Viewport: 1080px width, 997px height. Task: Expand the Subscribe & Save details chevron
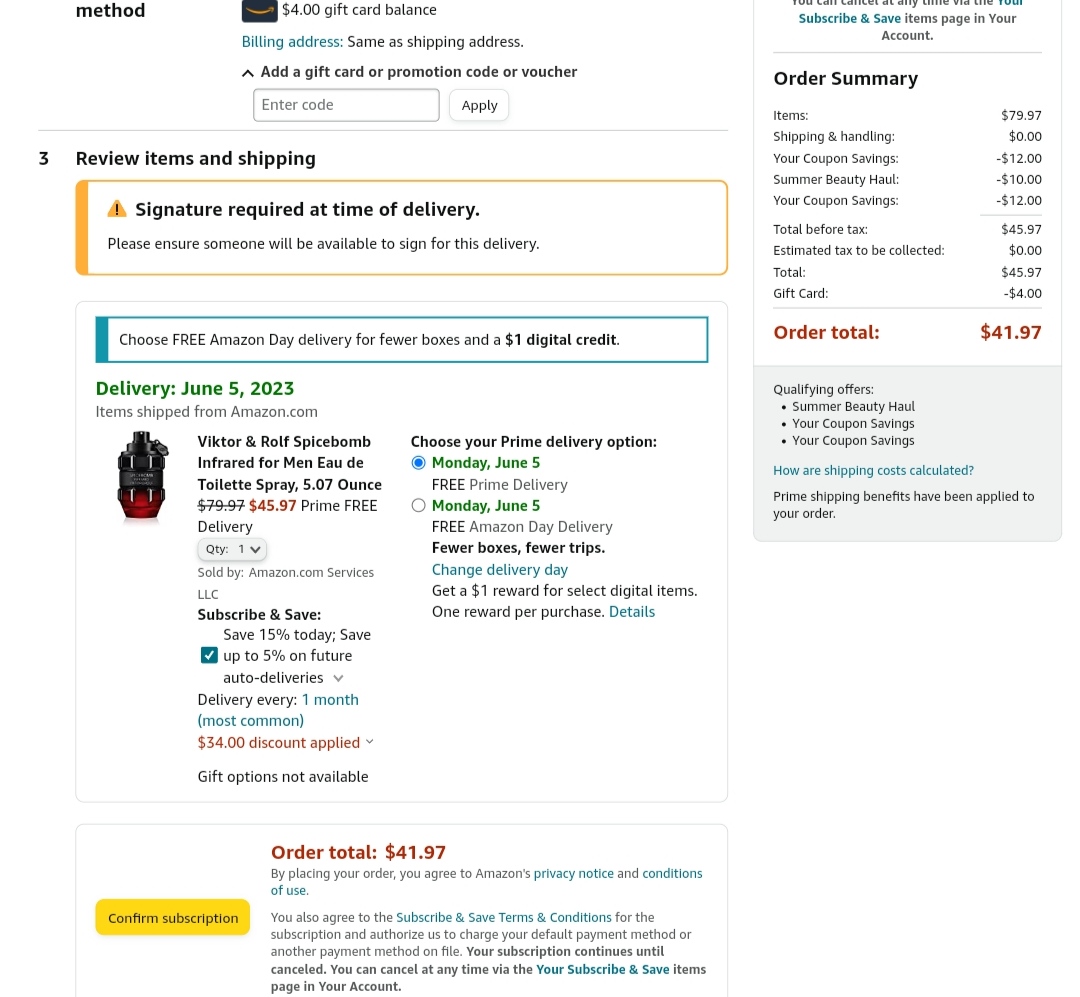pos(338,678)
